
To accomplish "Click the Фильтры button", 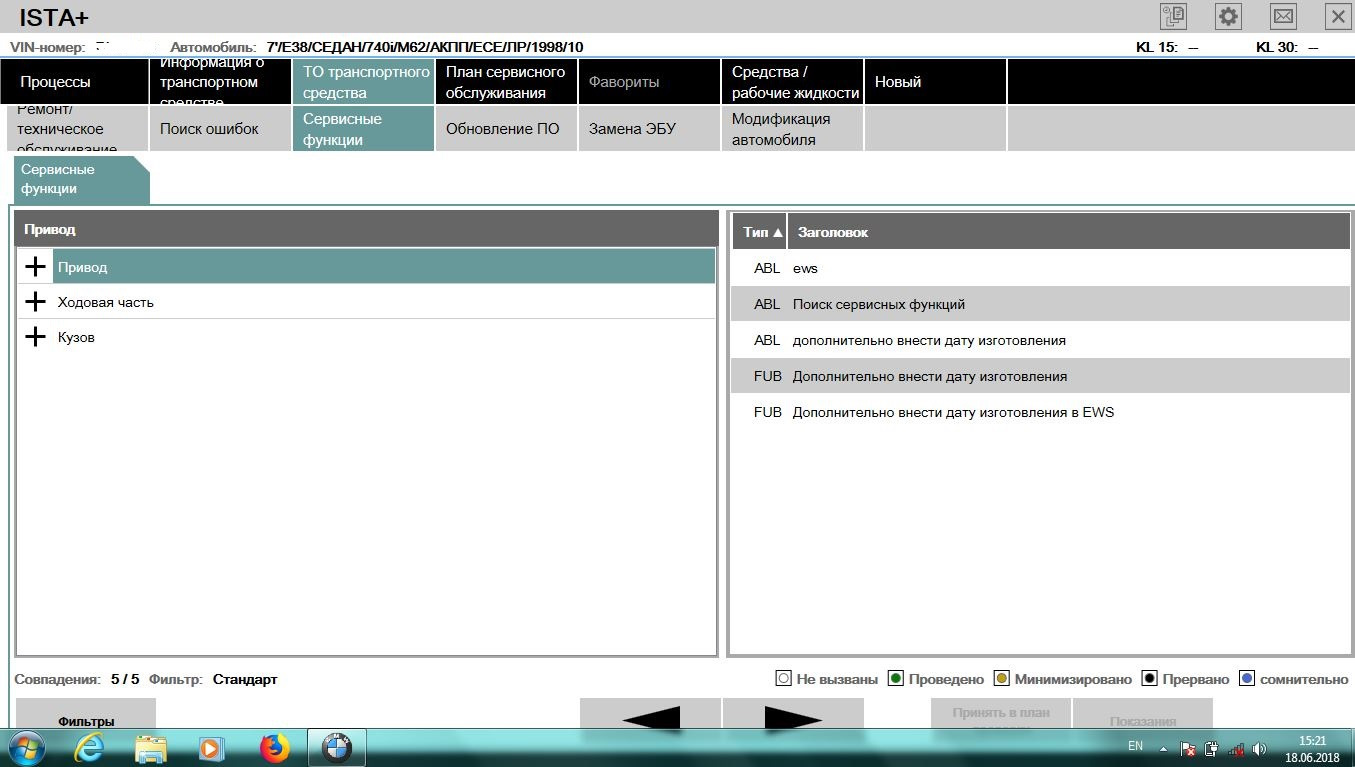I will click(x=86, y=714).
